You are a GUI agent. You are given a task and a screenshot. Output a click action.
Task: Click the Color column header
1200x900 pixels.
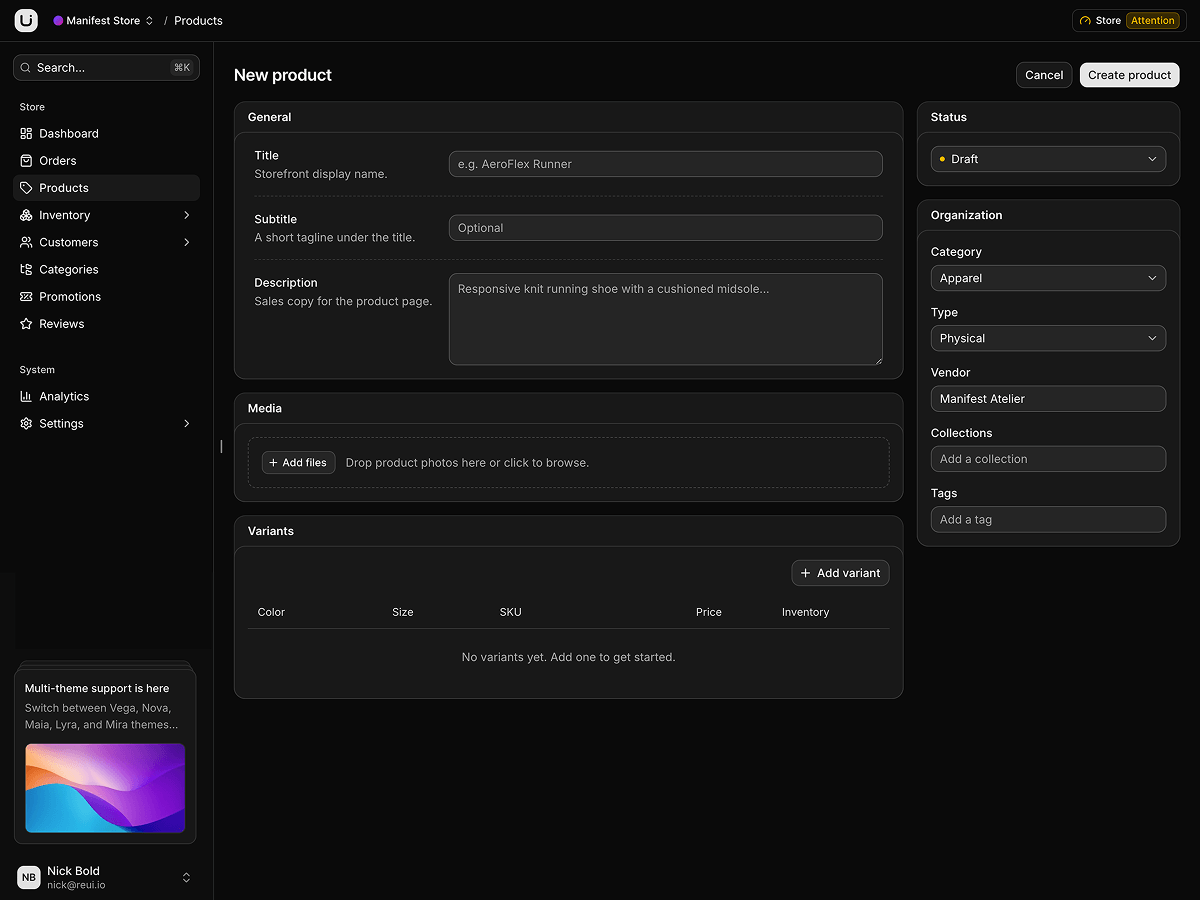point(271,612)
